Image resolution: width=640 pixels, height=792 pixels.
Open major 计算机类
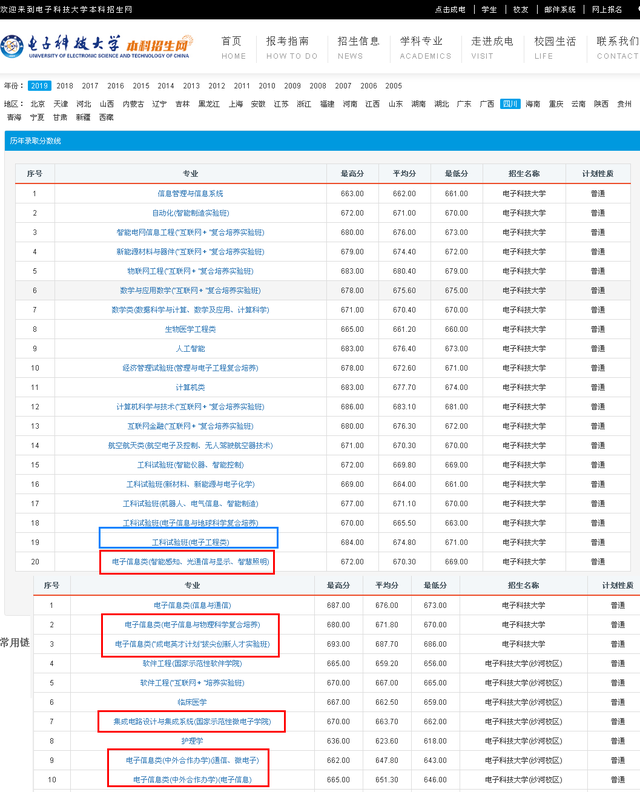click(190, 387)
